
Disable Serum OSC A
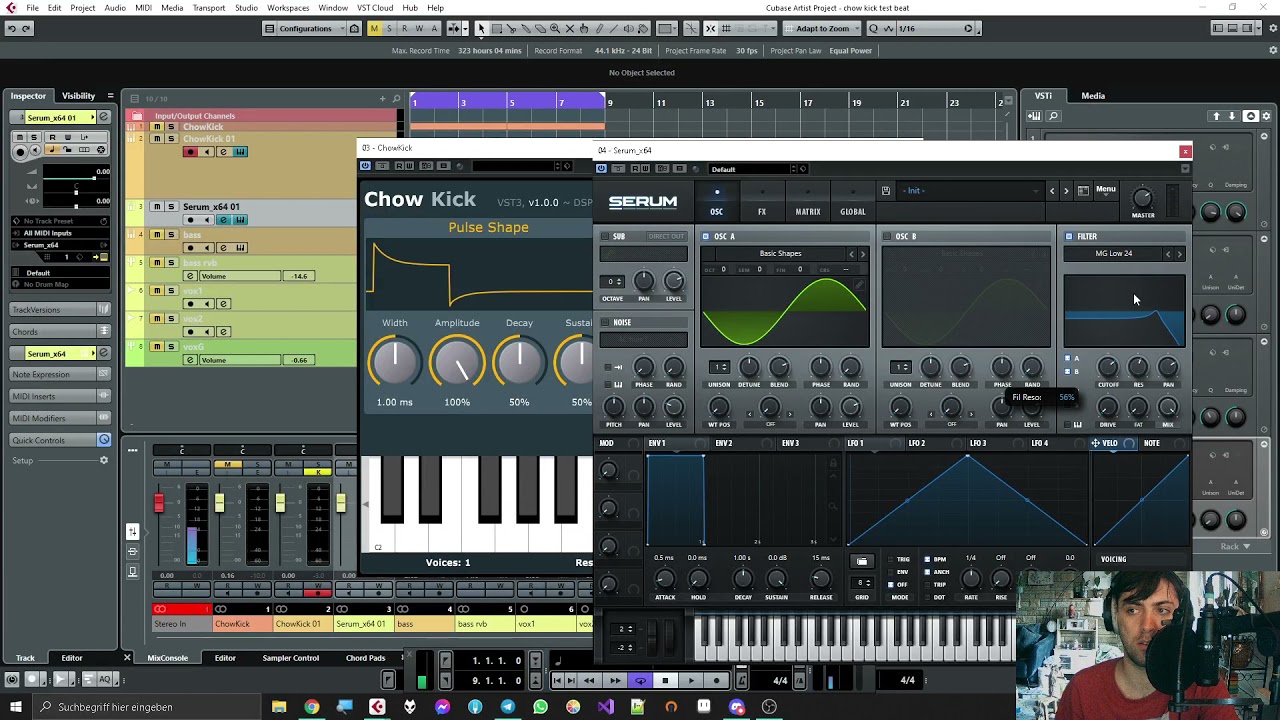click(x=706, y=236)
